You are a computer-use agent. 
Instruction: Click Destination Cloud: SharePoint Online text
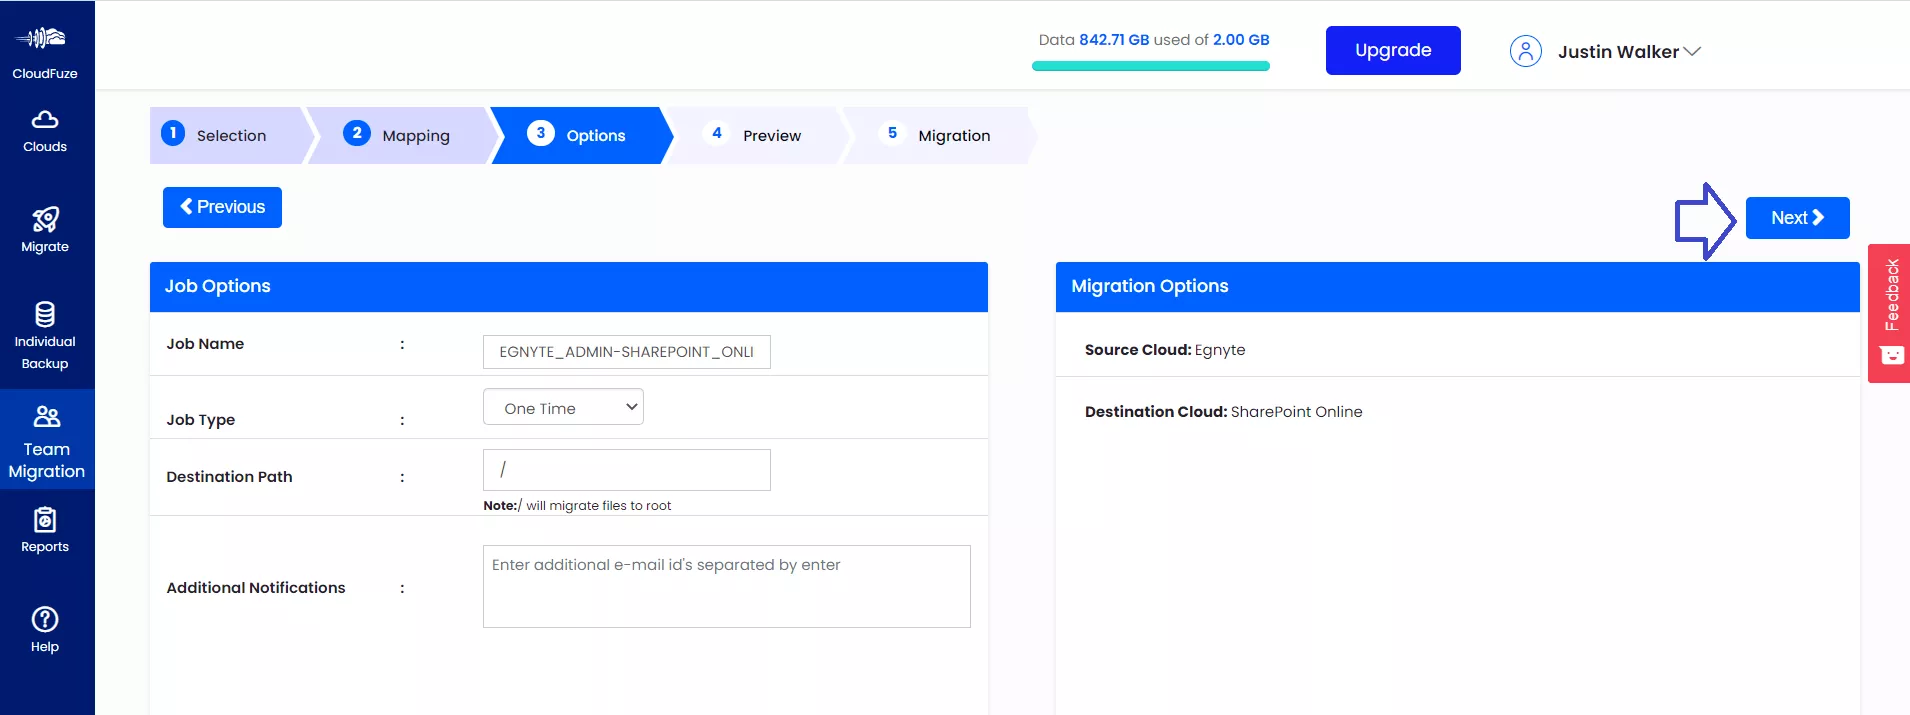[1223, 412]
